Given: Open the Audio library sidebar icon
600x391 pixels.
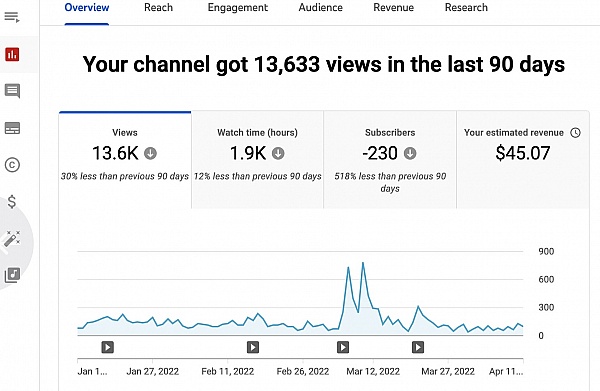Looking at the screenshot, I should click(12, 275).
